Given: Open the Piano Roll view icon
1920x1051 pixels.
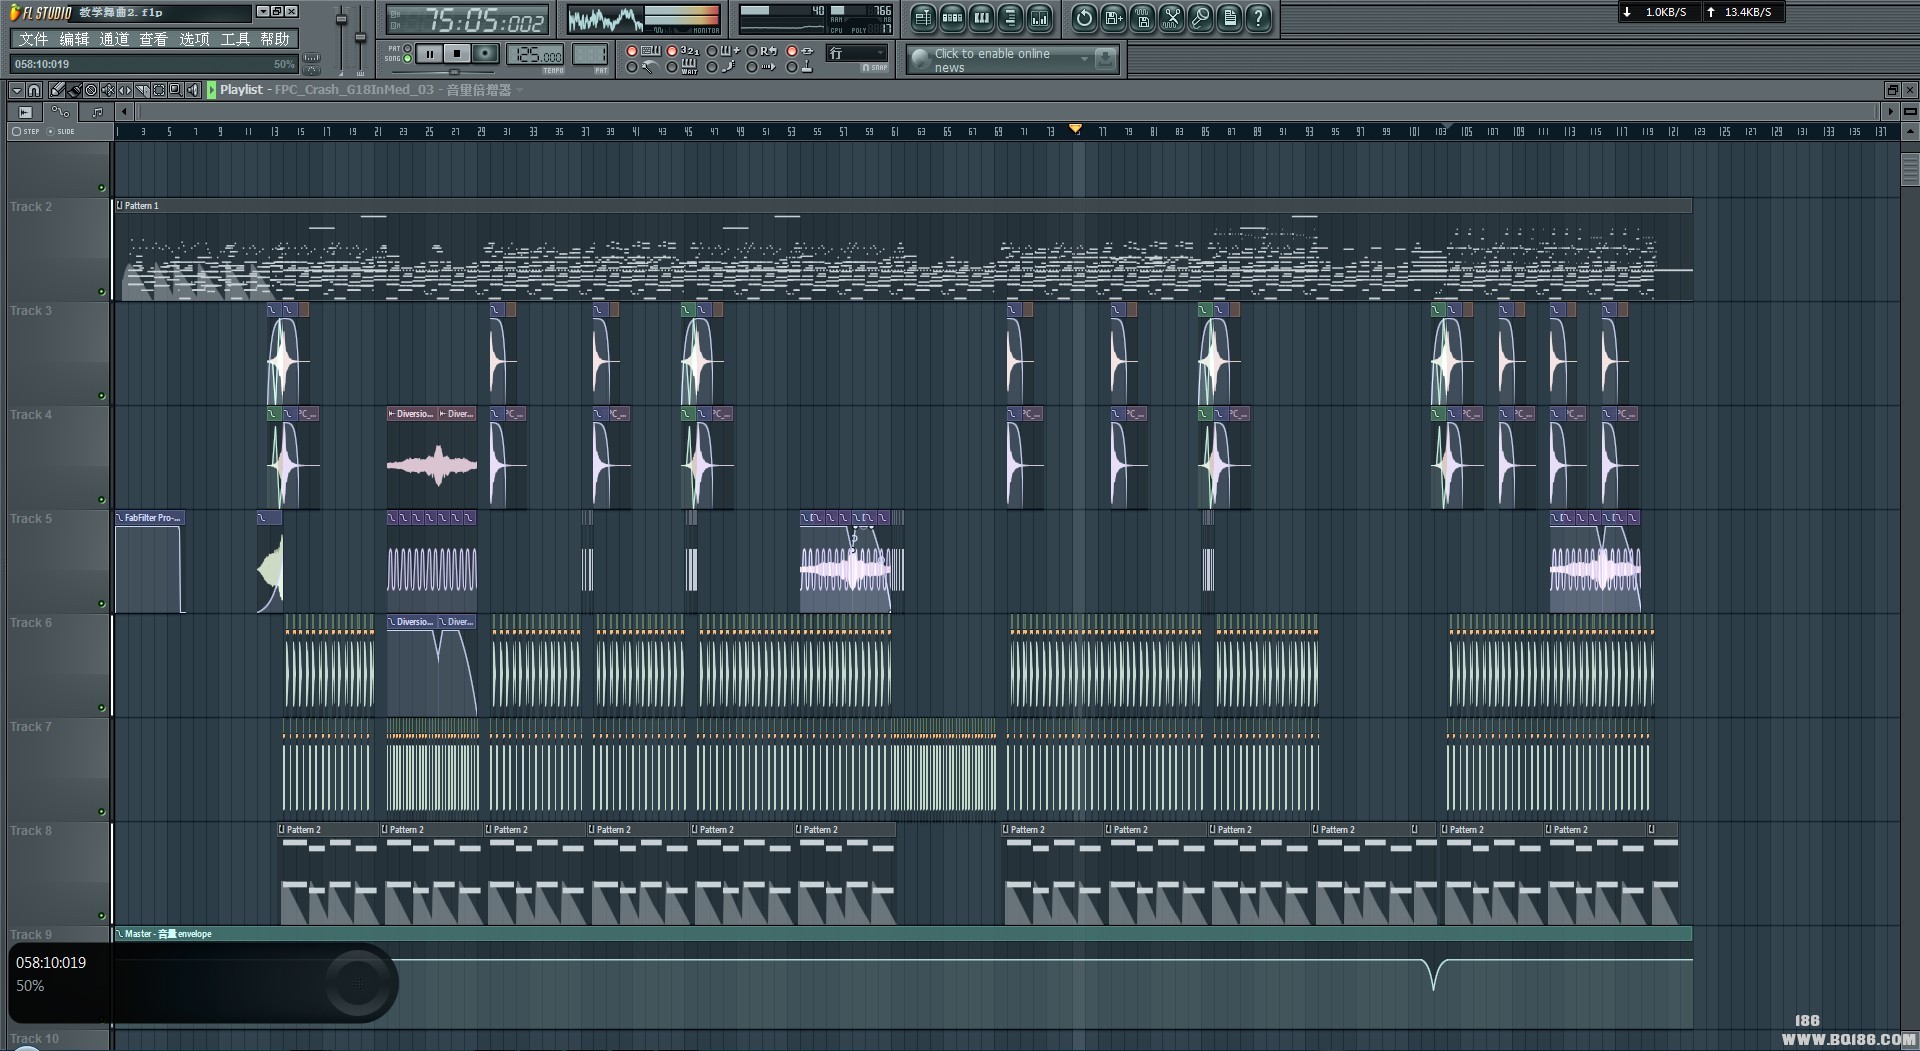Looking at the screenshot, I should coord(981,17).
